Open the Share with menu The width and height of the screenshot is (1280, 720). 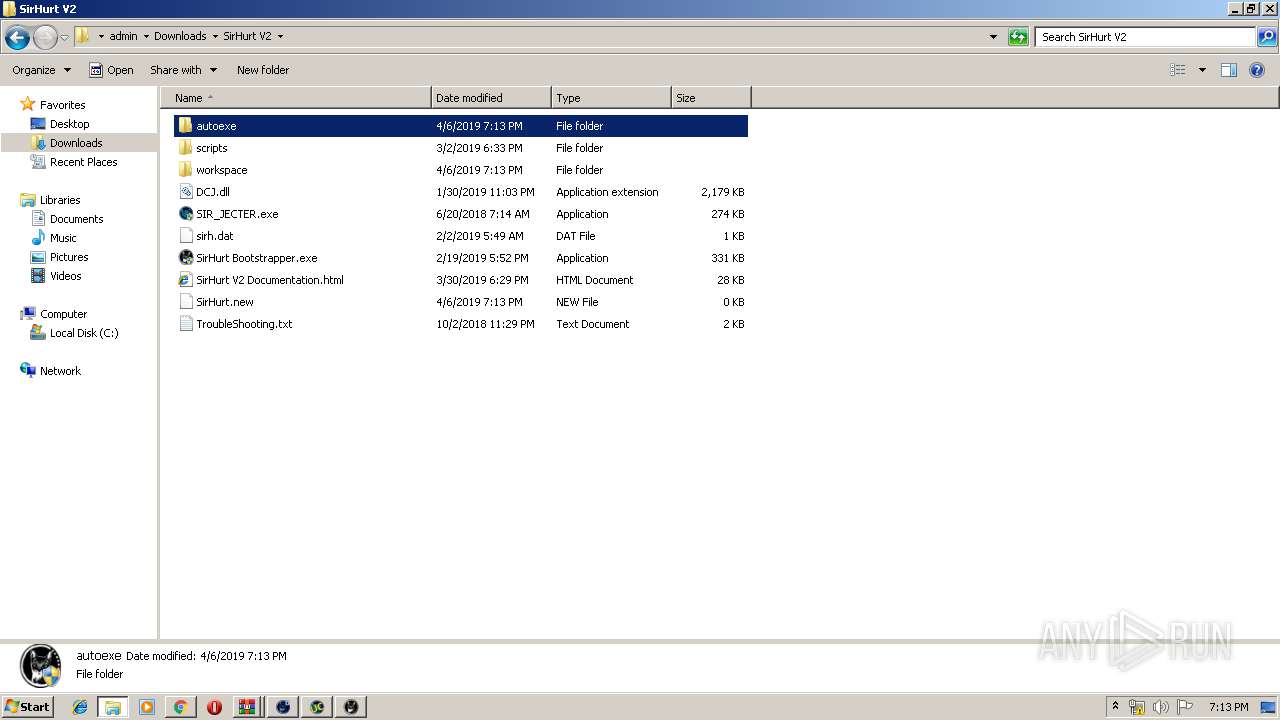pyautogui.click(x=183, y=70)
